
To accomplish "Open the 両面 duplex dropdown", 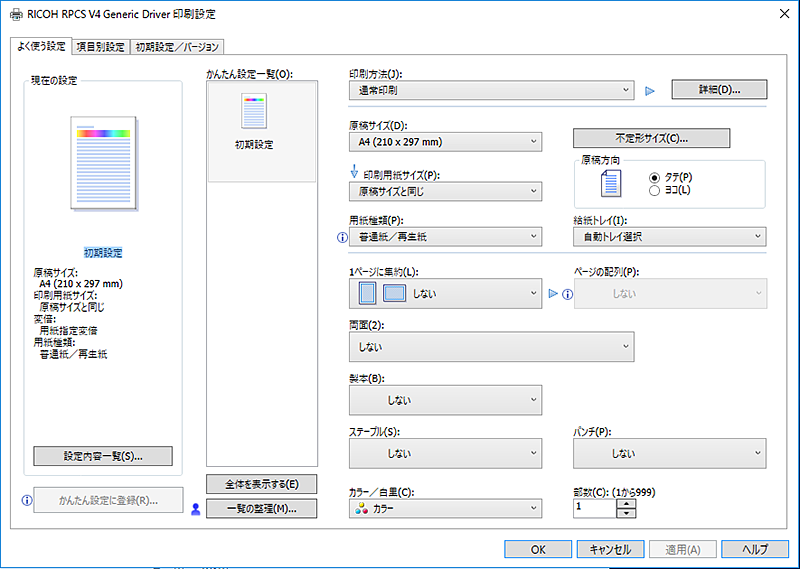I will (491, 346).
